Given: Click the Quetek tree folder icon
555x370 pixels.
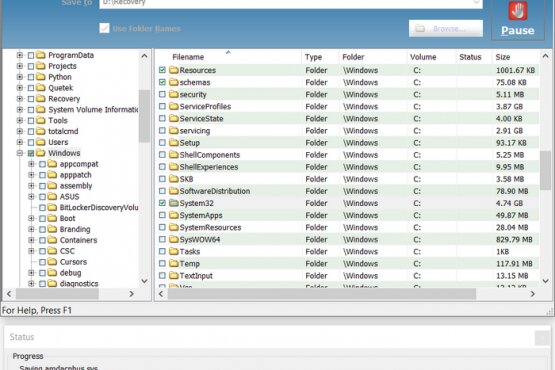Looking at the screenshot, I should (41, 87).
